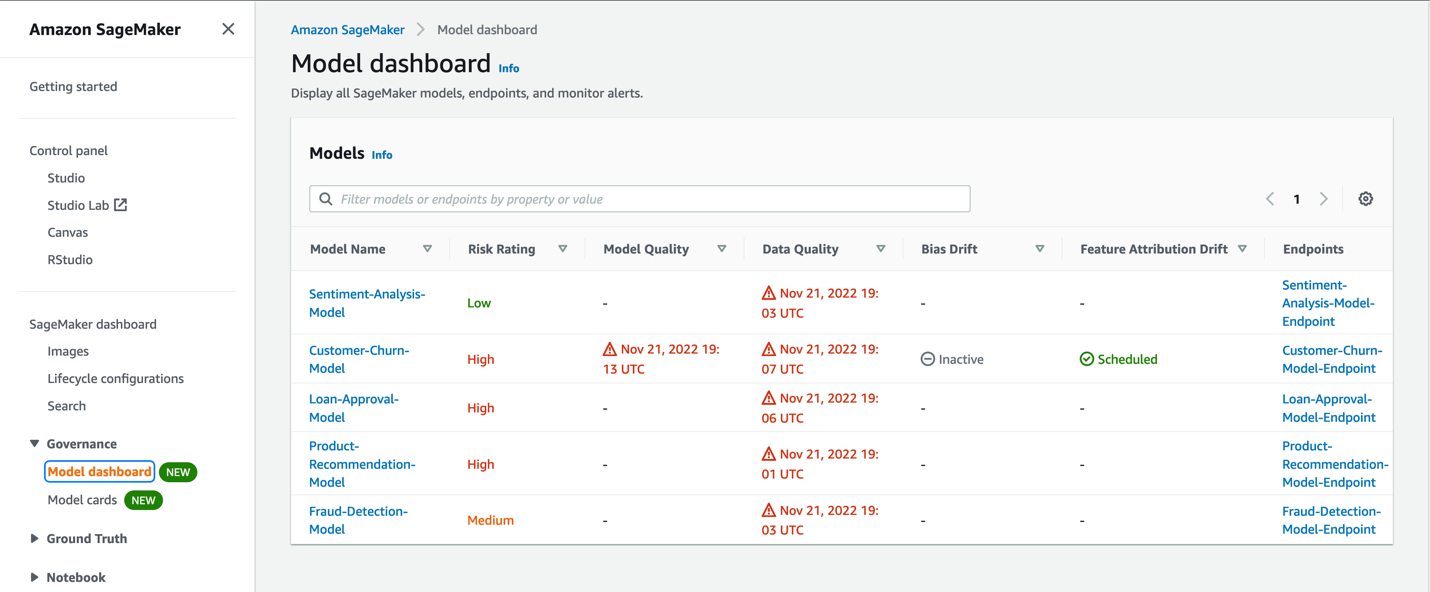This screenshot has height=592, width=1430.
Task: Click Sentiment-Analysis-Model data quality warning icon
Action: click(x=769, y=293)
